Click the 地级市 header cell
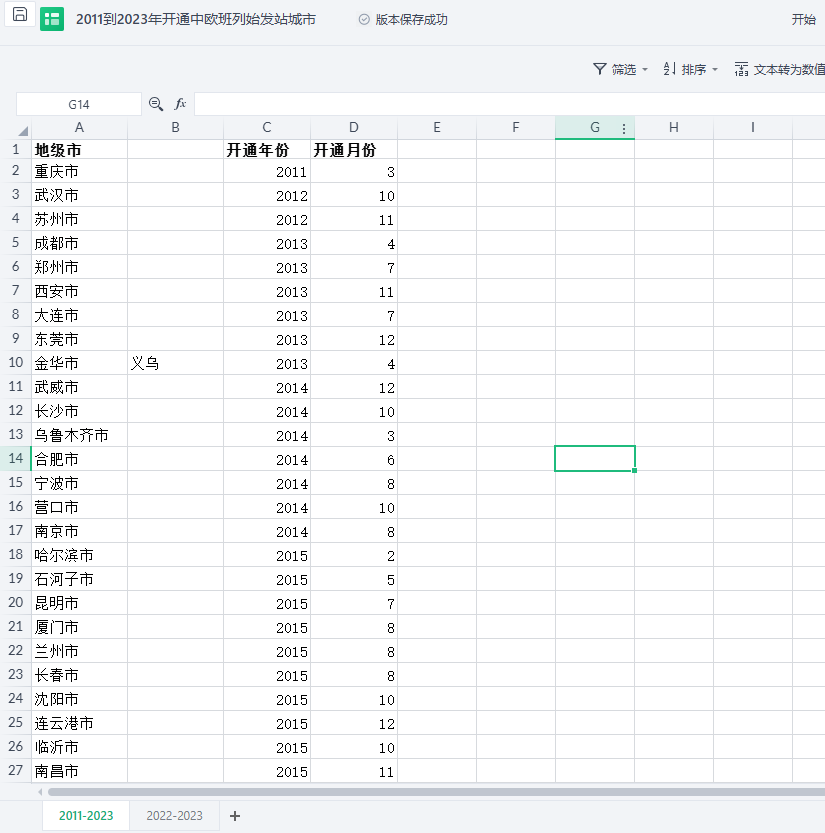 [79, 150]
